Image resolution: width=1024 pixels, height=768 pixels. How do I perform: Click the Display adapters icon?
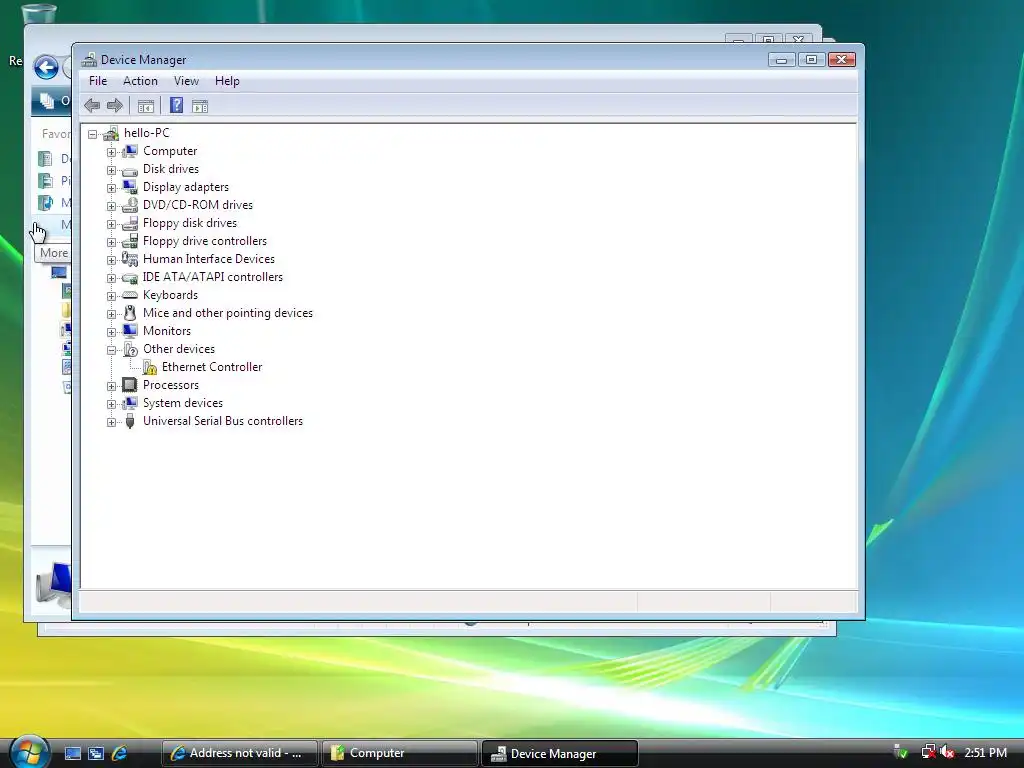pyautogui.click(x=130, y=187)
